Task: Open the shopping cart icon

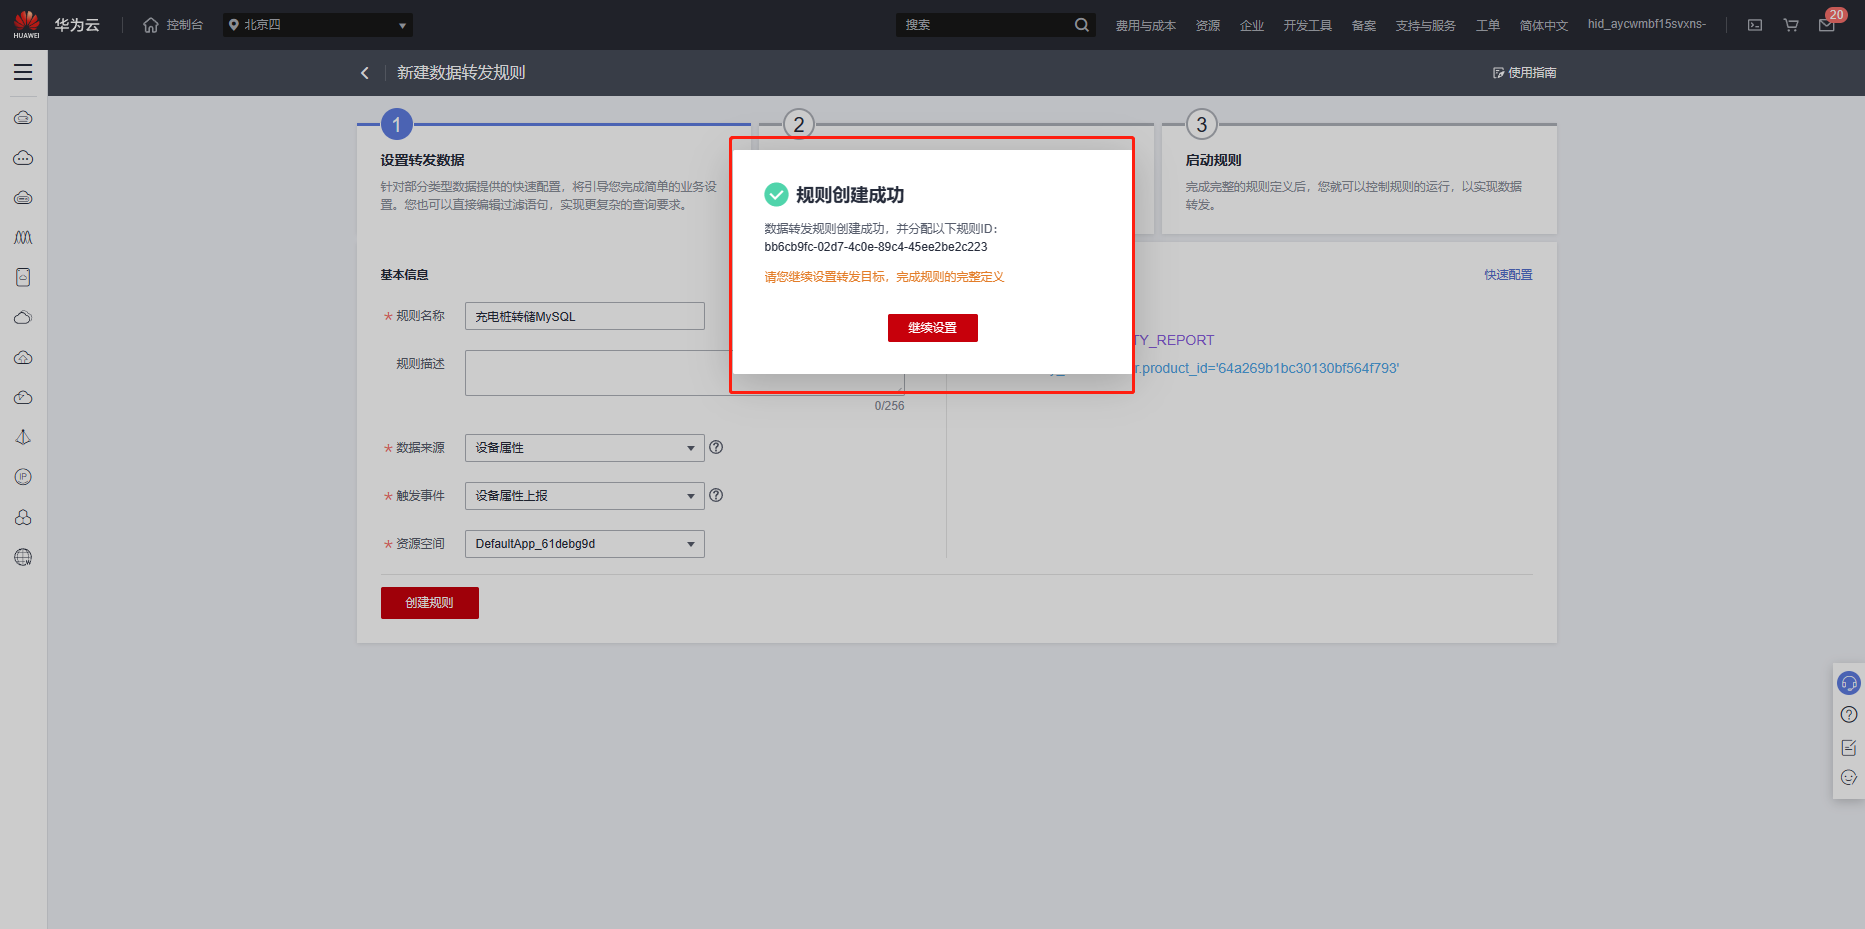Action: (x=1791, y=25)
